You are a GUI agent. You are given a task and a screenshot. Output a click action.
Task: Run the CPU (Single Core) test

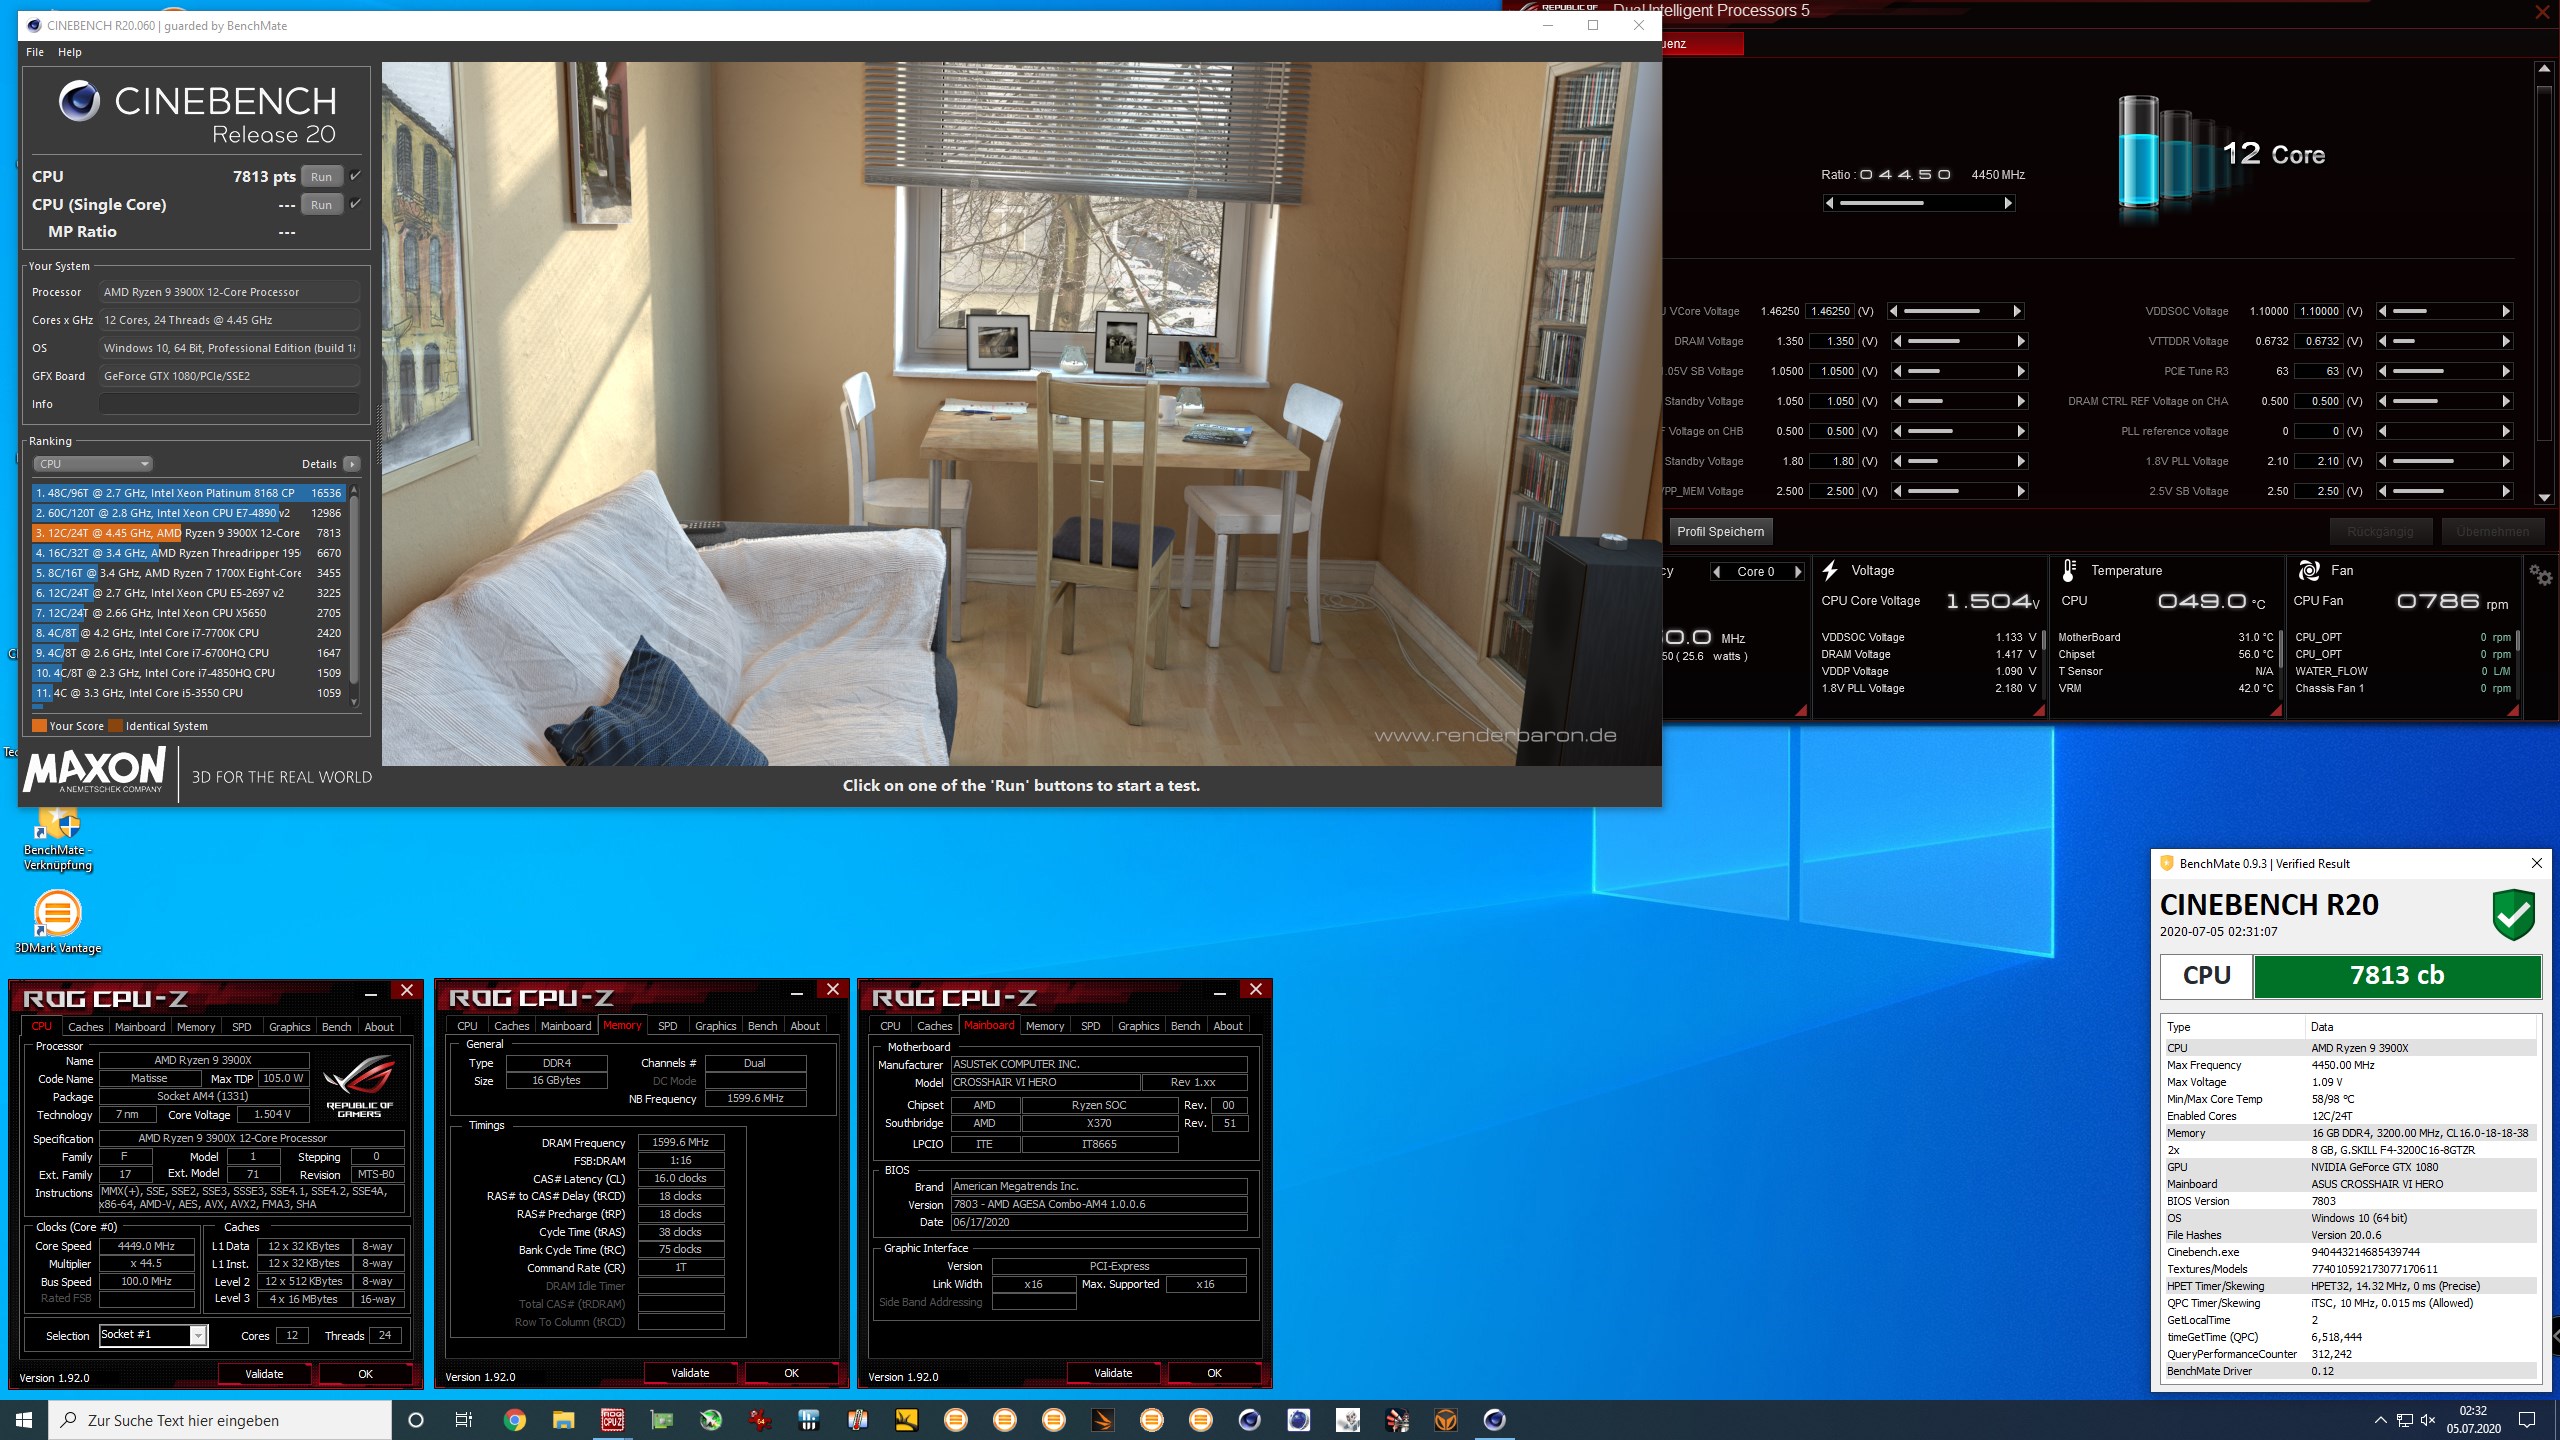point(321,205)
